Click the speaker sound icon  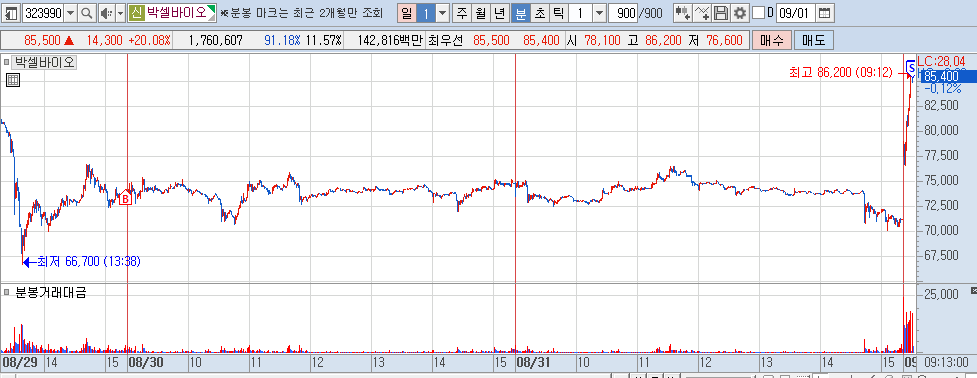tap(106, 12)
